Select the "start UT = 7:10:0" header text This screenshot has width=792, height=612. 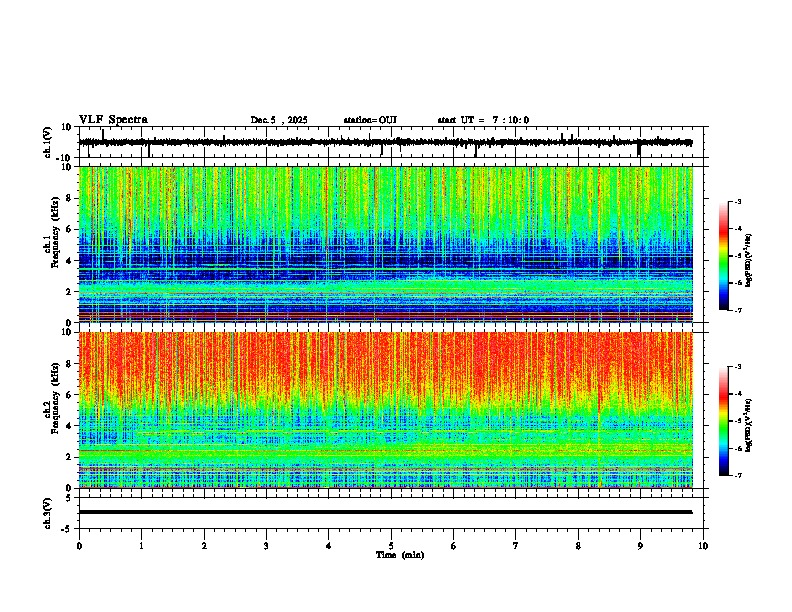[x=483, y=120]
